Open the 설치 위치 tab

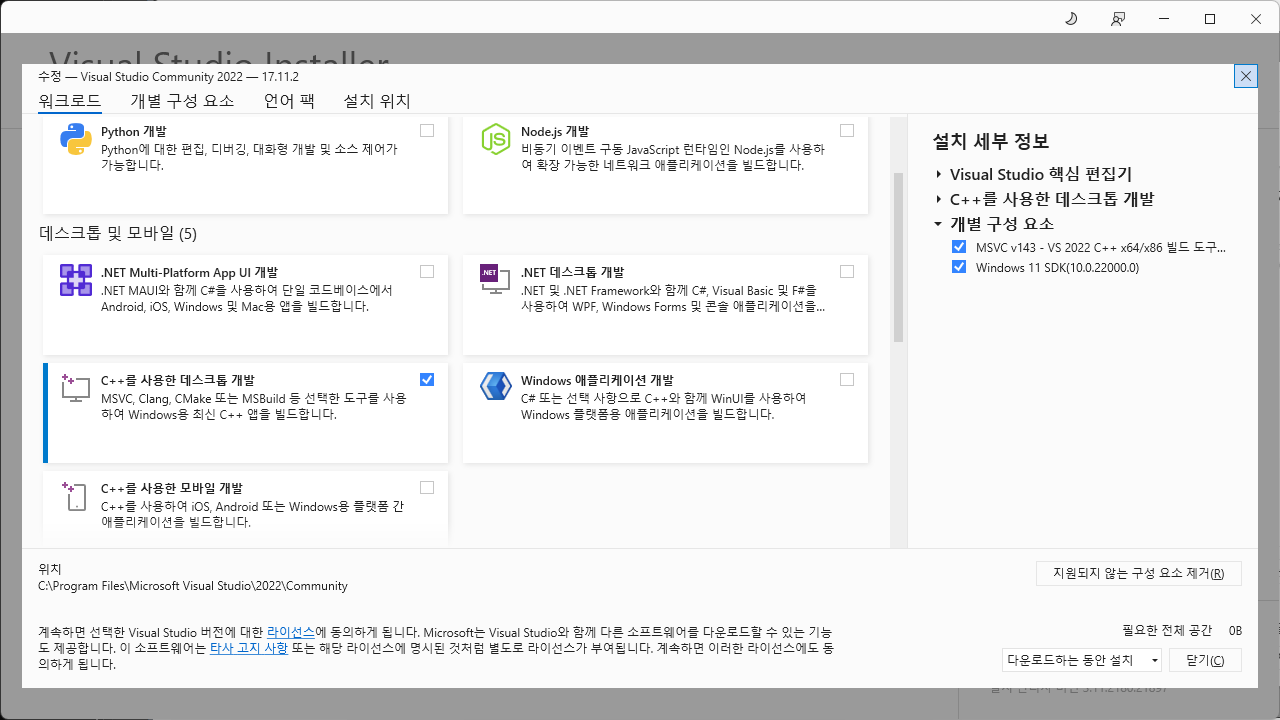tap(377, 101)
